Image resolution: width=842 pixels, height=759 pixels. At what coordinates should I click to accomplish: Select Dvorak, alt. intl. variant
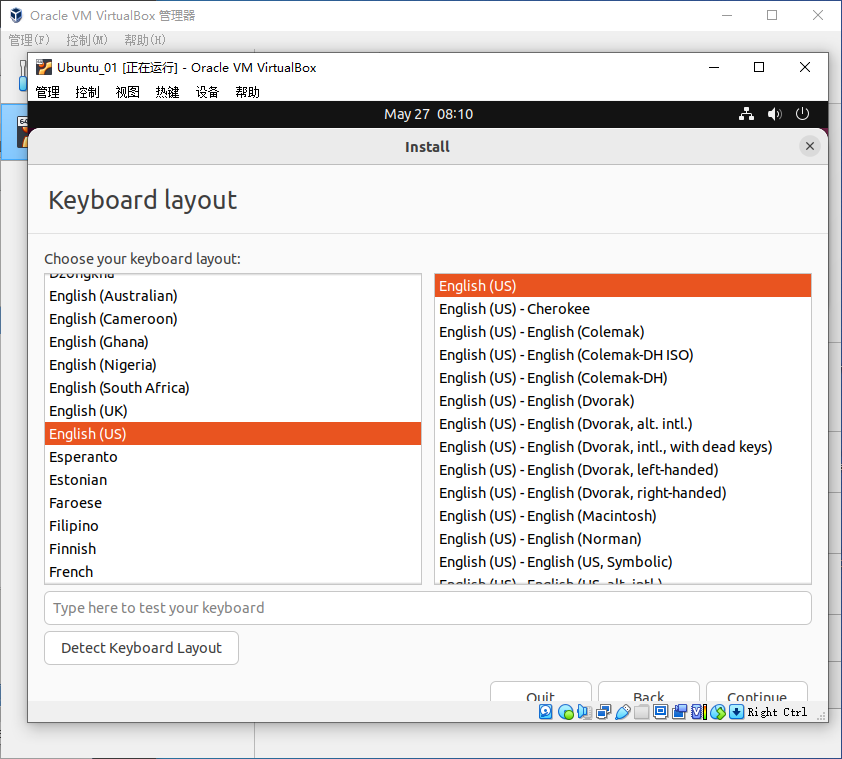click(x=623, y=424)
